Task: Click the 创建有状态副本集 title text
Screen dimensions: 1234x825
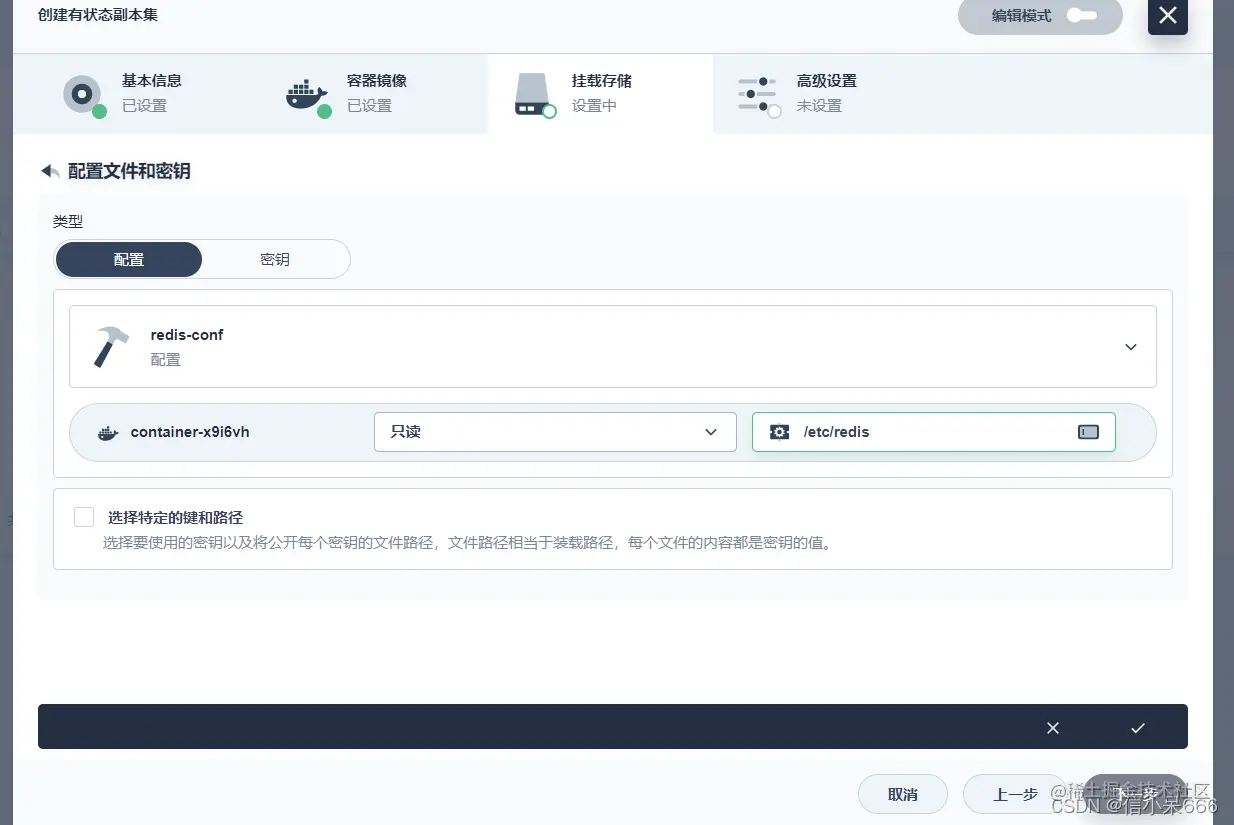Action: click(98, 15)
